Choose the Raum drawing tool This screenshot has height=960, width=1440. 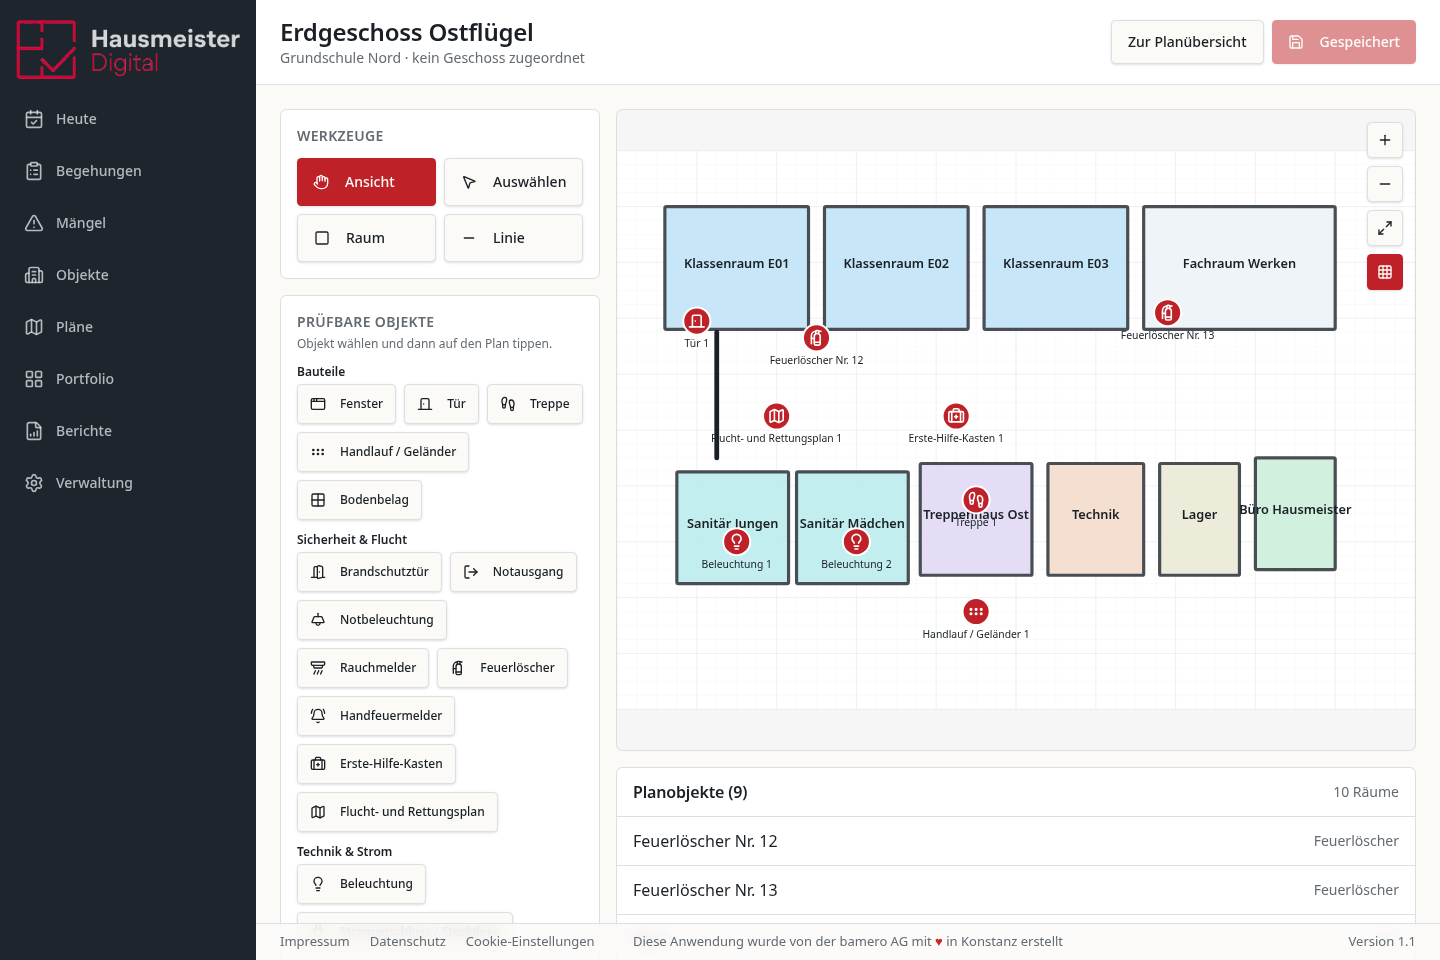pyautogui.click(x=366, y=238)
